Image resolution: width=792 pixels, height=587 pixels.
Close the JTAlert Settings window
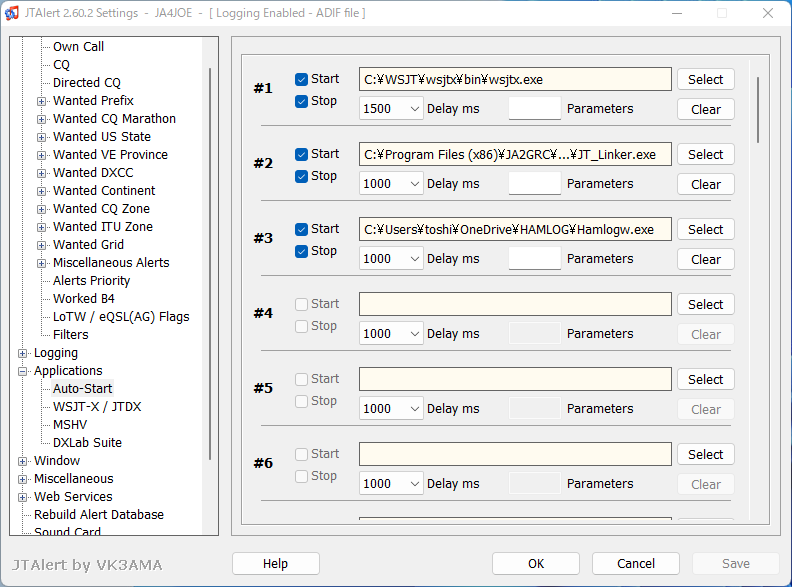(x=768, y=13)
